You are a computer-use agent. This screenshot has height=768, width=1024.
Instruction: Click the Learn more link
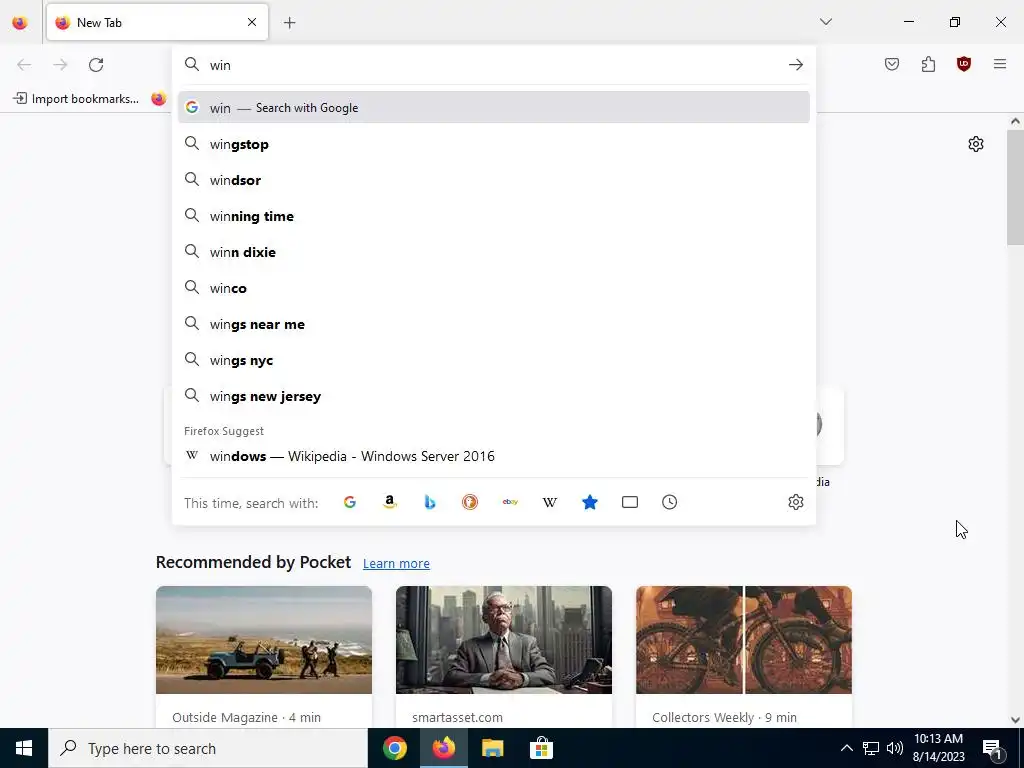click(396, 564)
